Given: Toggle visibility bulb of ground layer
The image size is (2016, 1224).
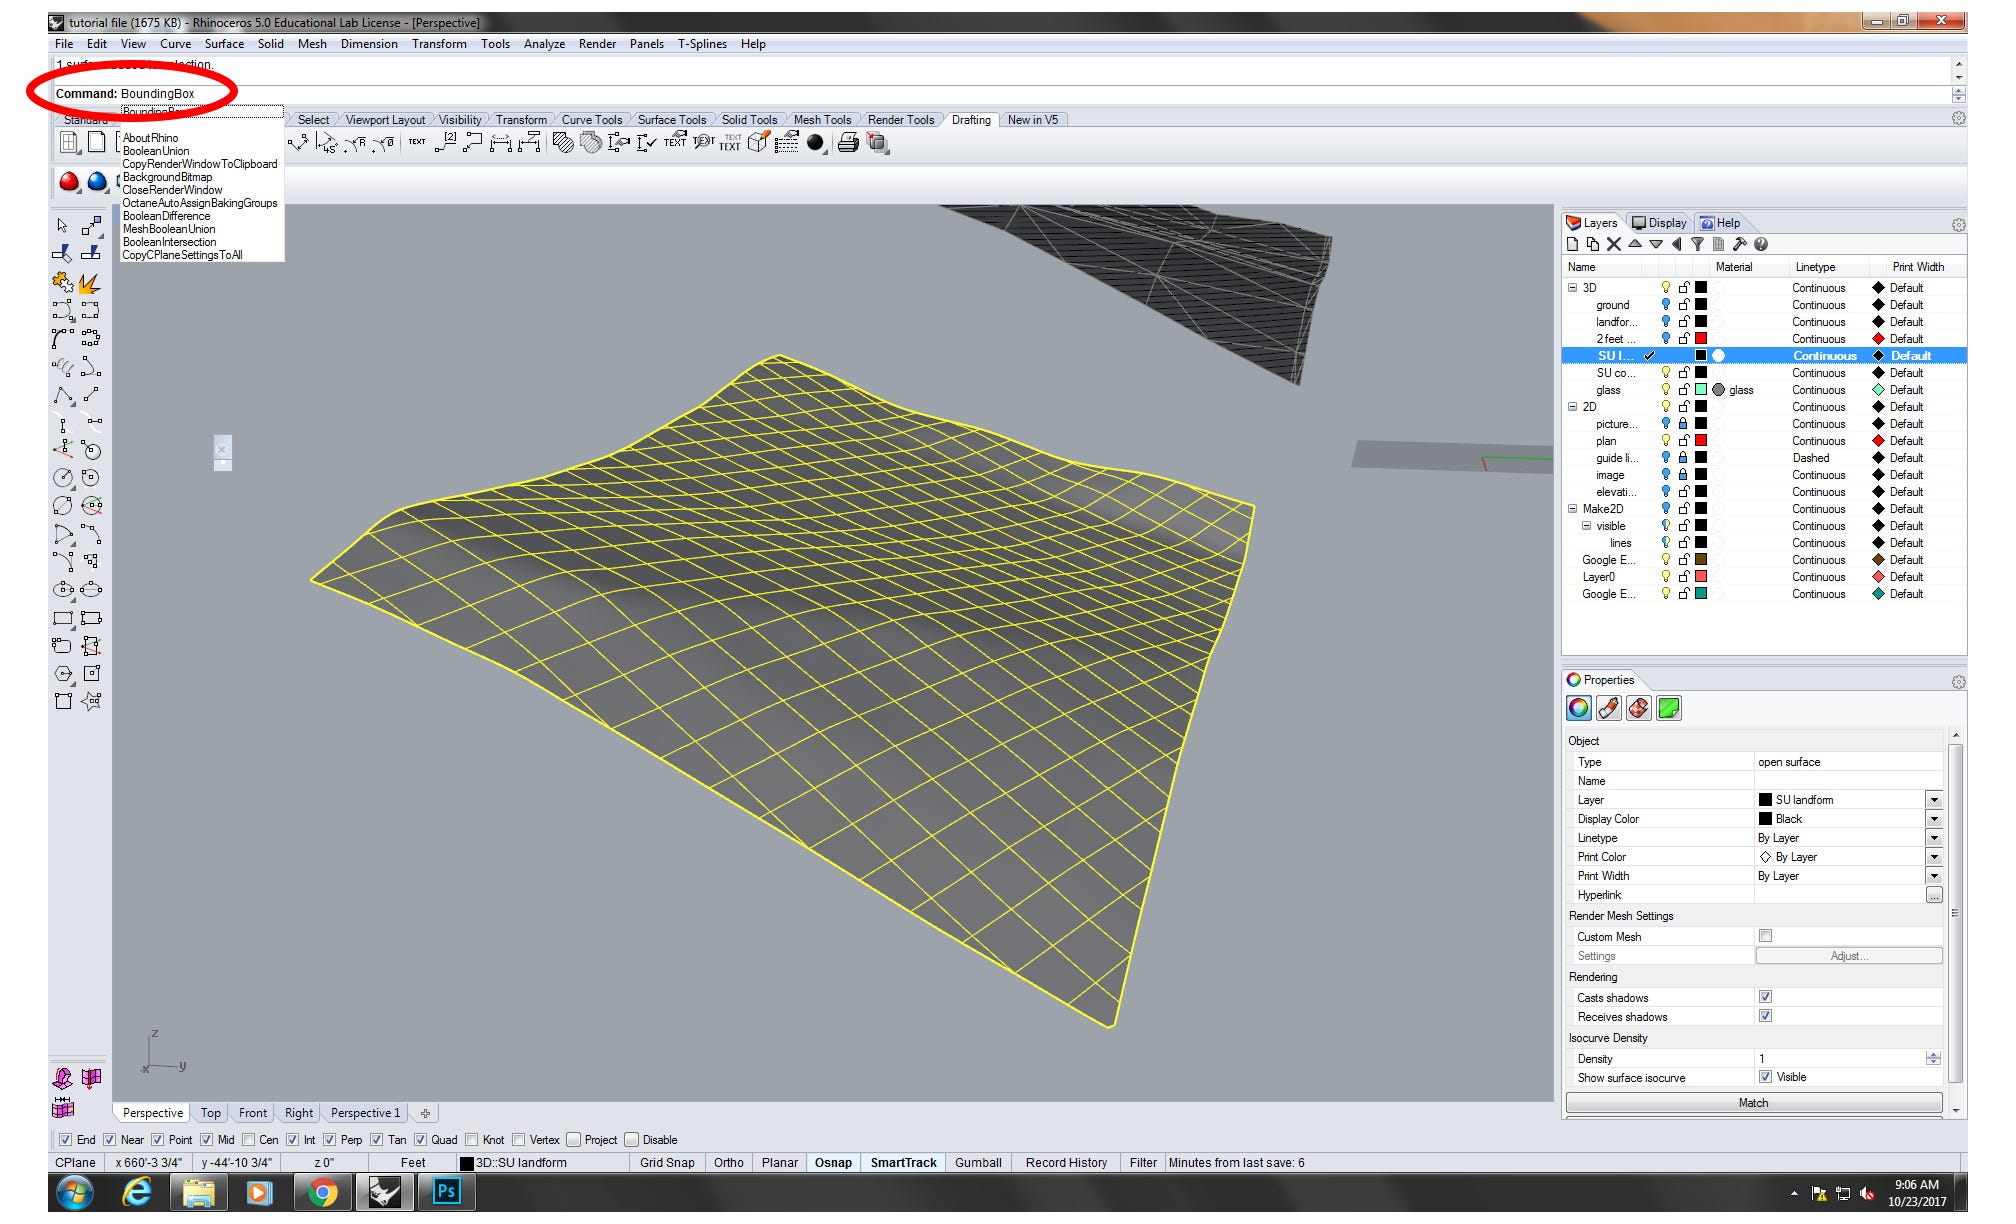Looking at the screenshot, I should [1666, 305].
